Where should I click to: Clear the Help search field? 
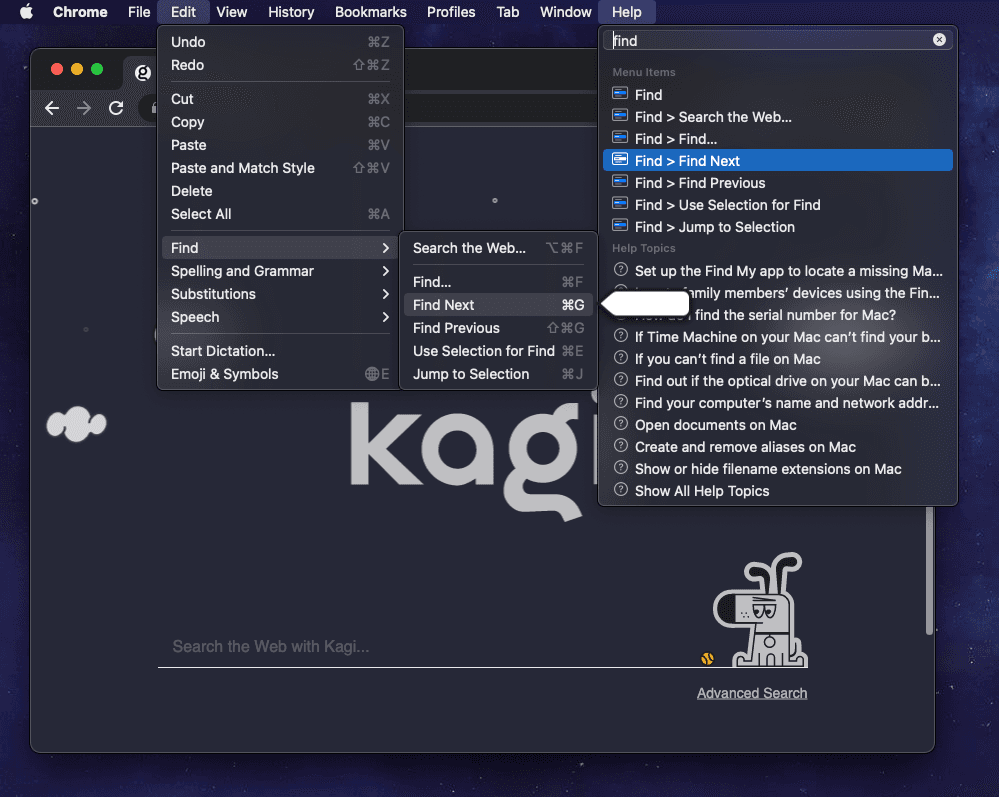tap(939, 39)
